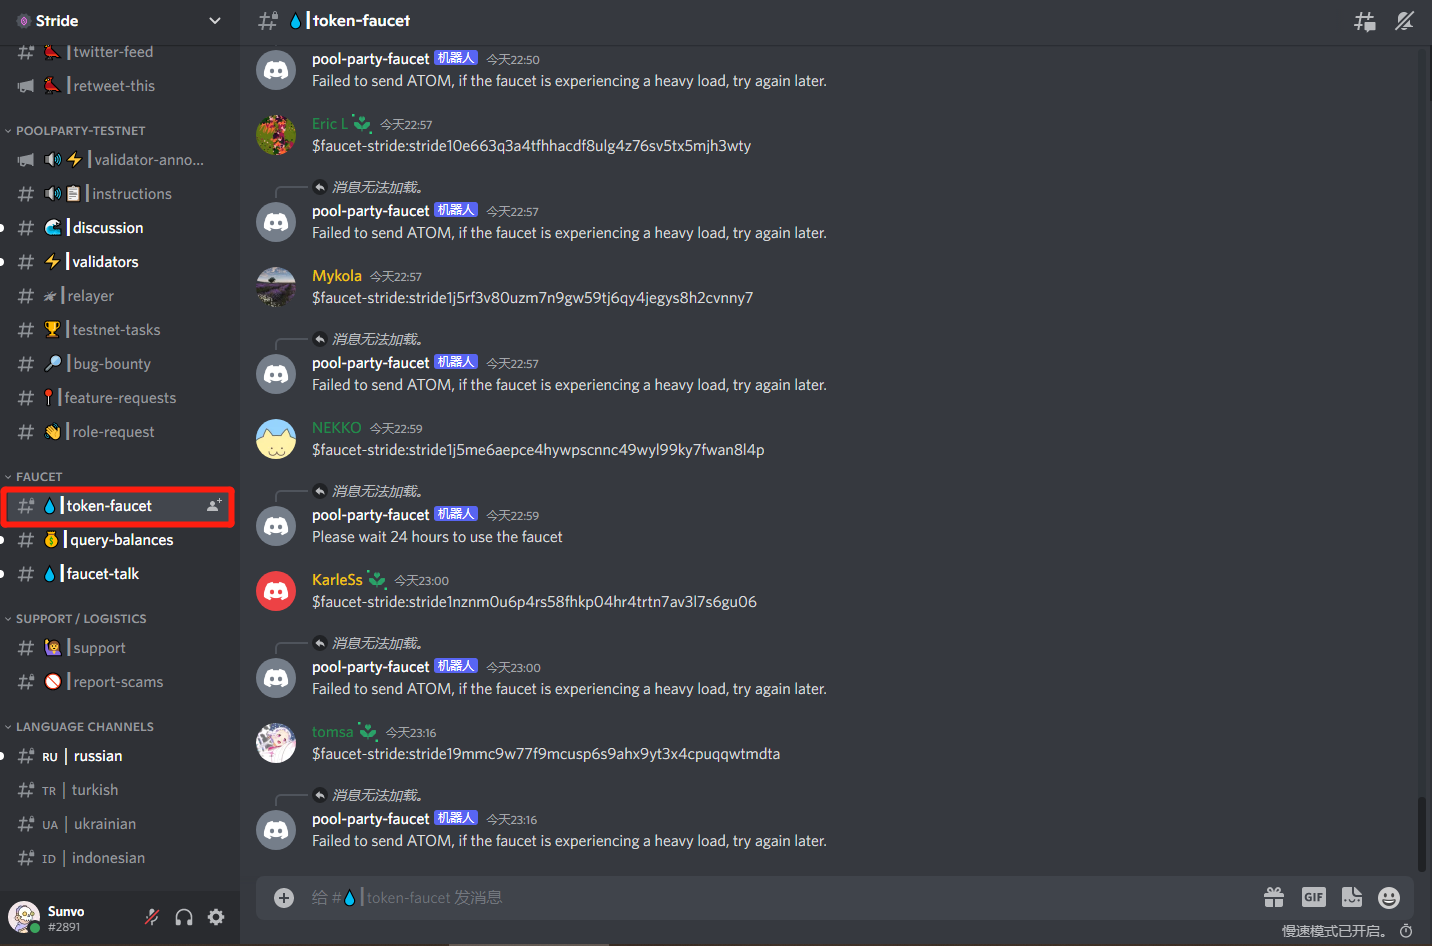
Task: Open user settings gear icon
Action: 216,917
